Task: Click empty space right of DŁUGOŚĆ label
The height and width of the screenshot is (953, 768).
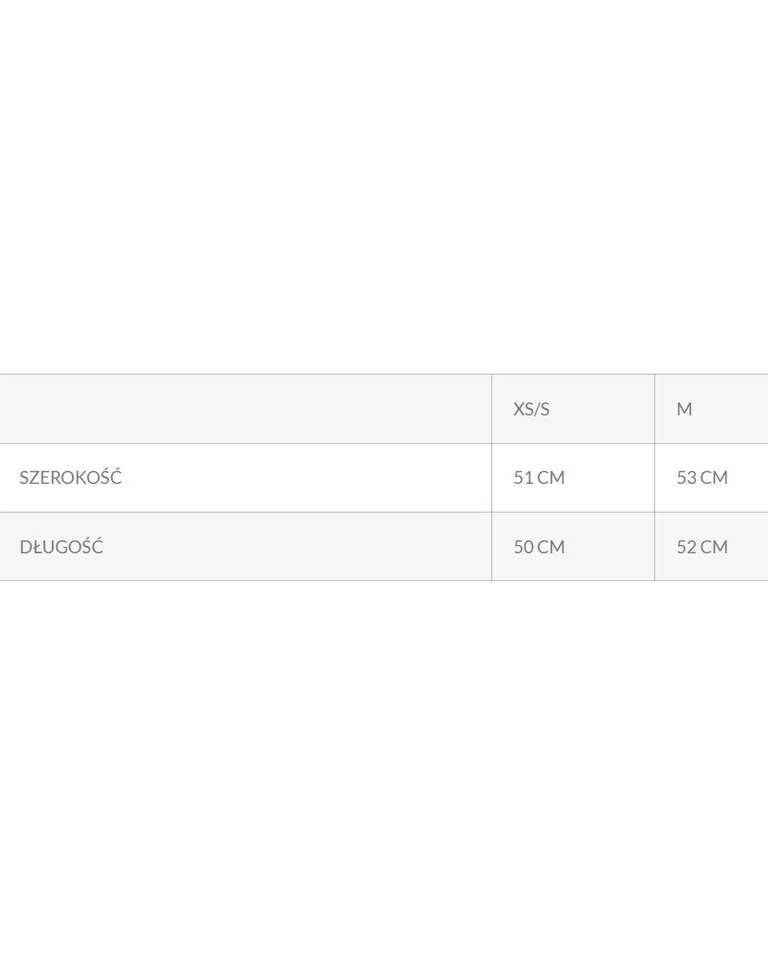Action: tap(300, 547)
